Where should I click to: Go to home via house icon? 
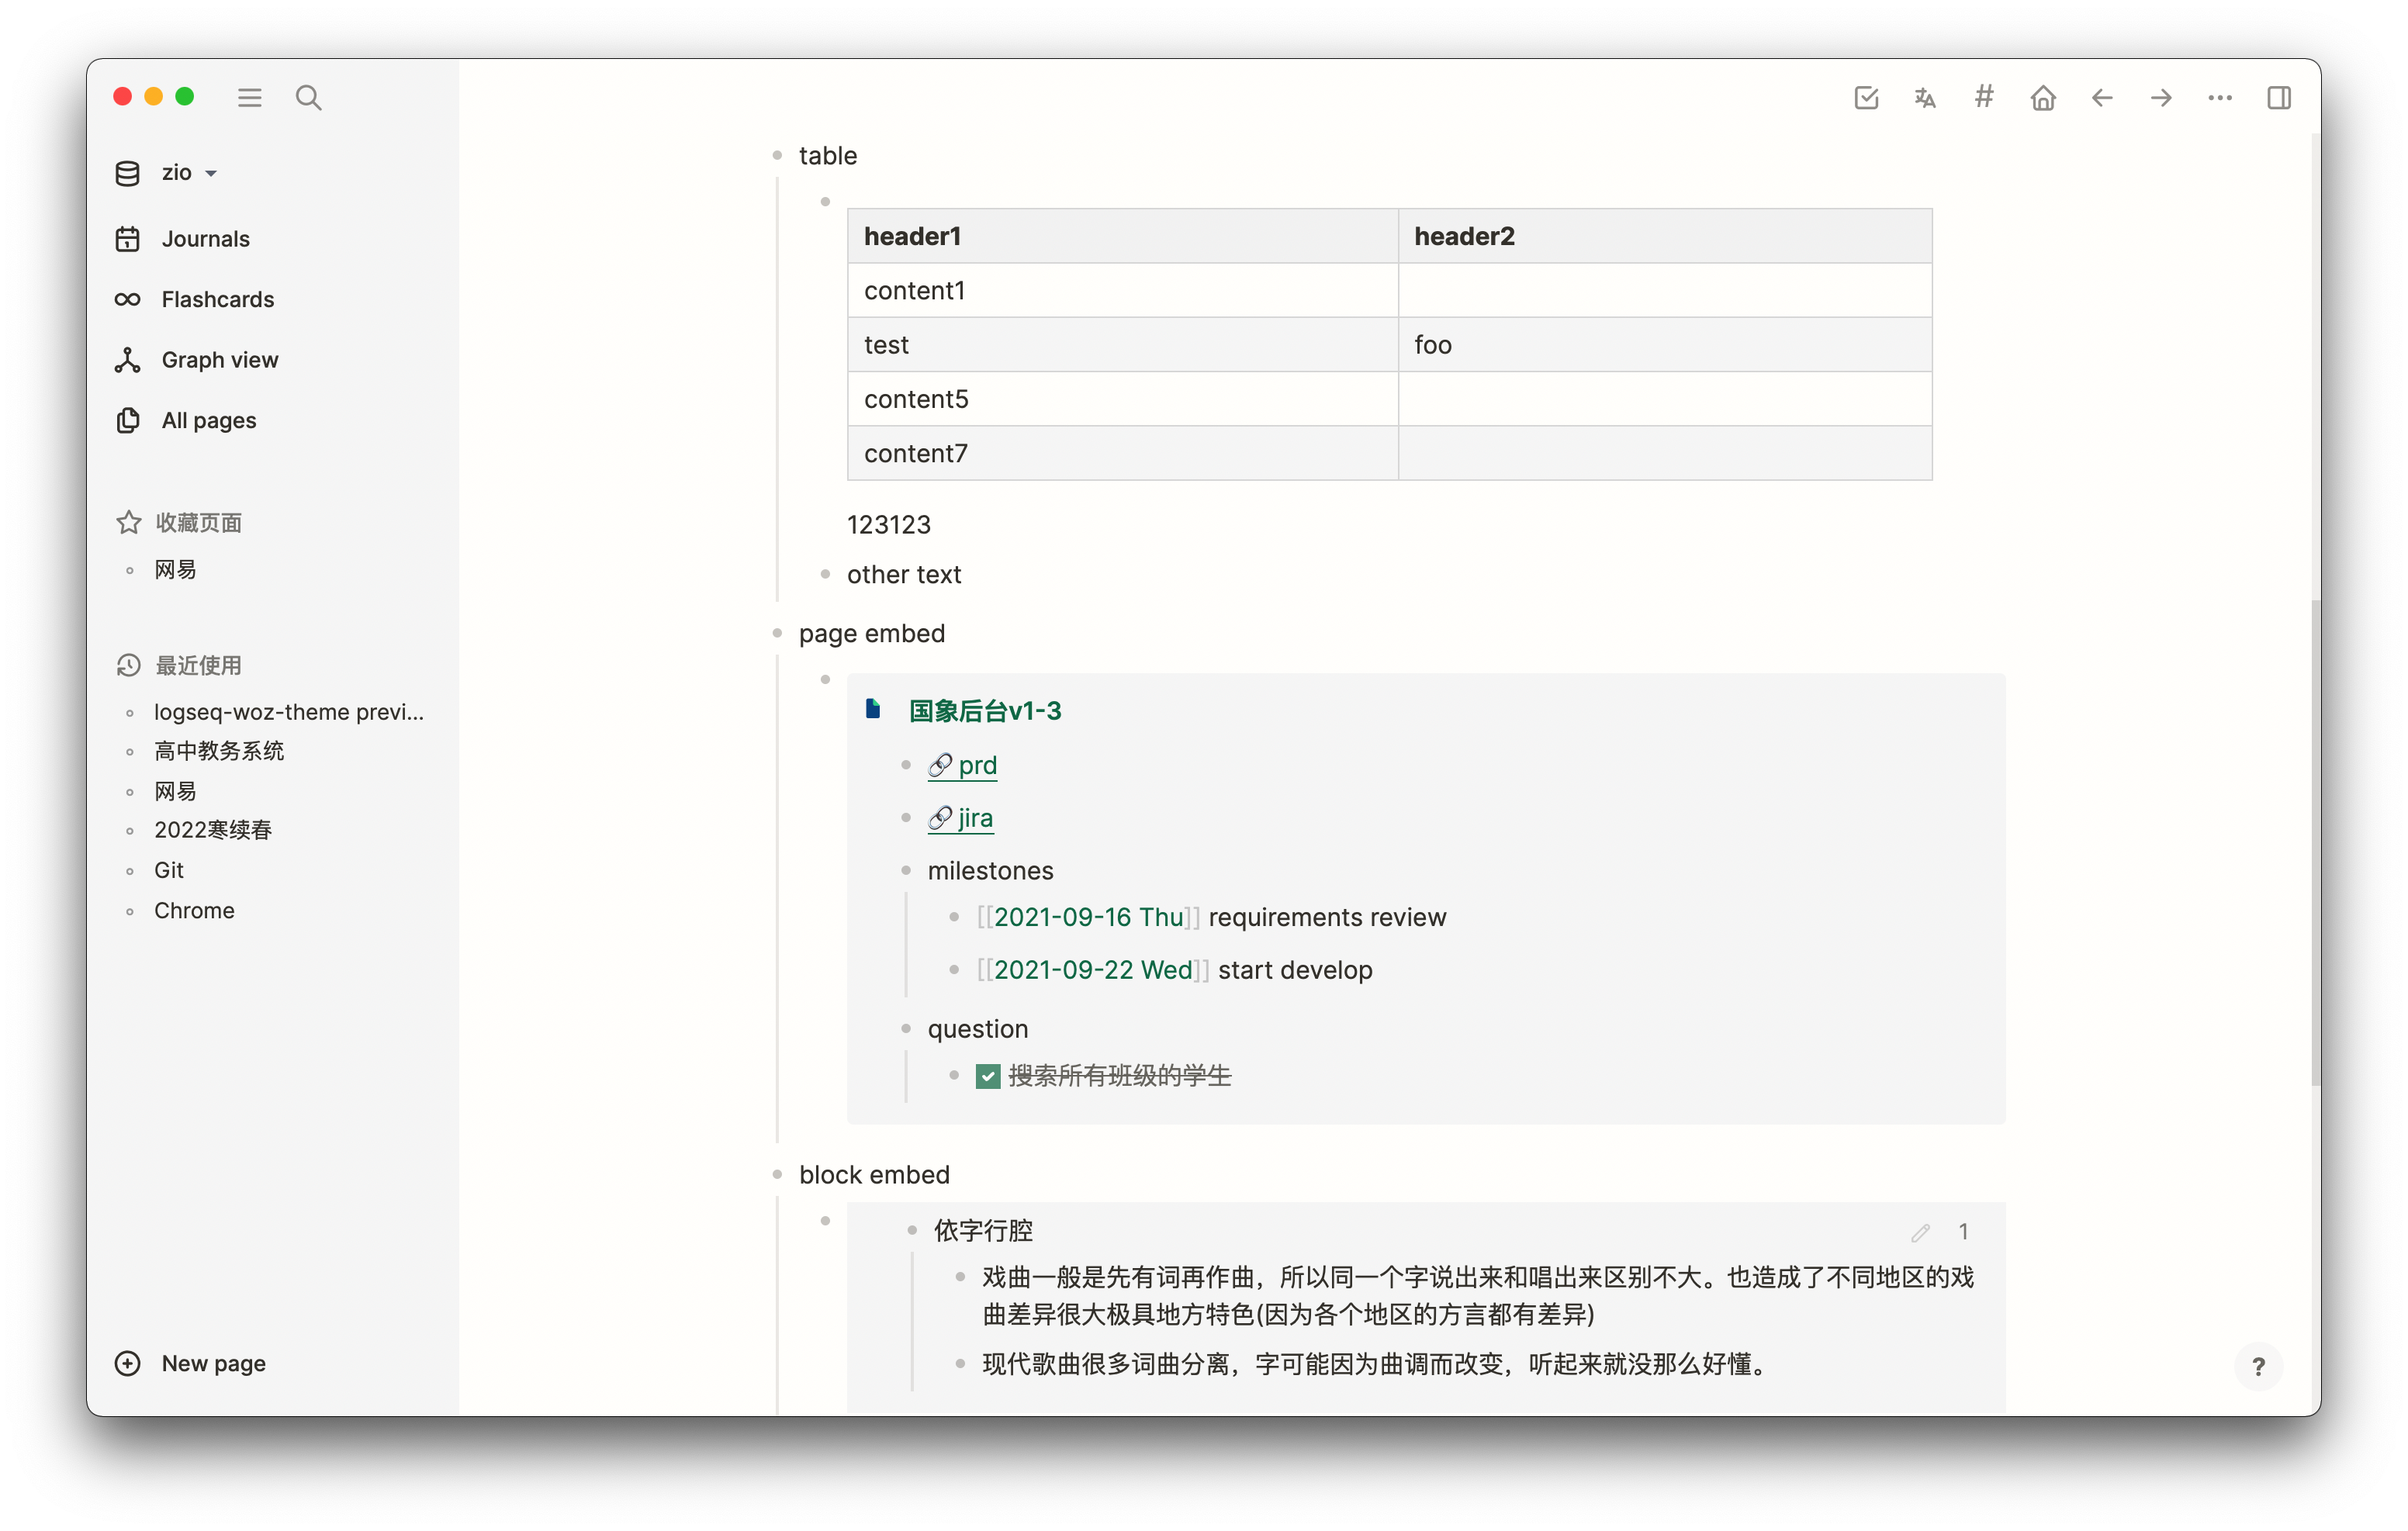[x=2043, y=97]
